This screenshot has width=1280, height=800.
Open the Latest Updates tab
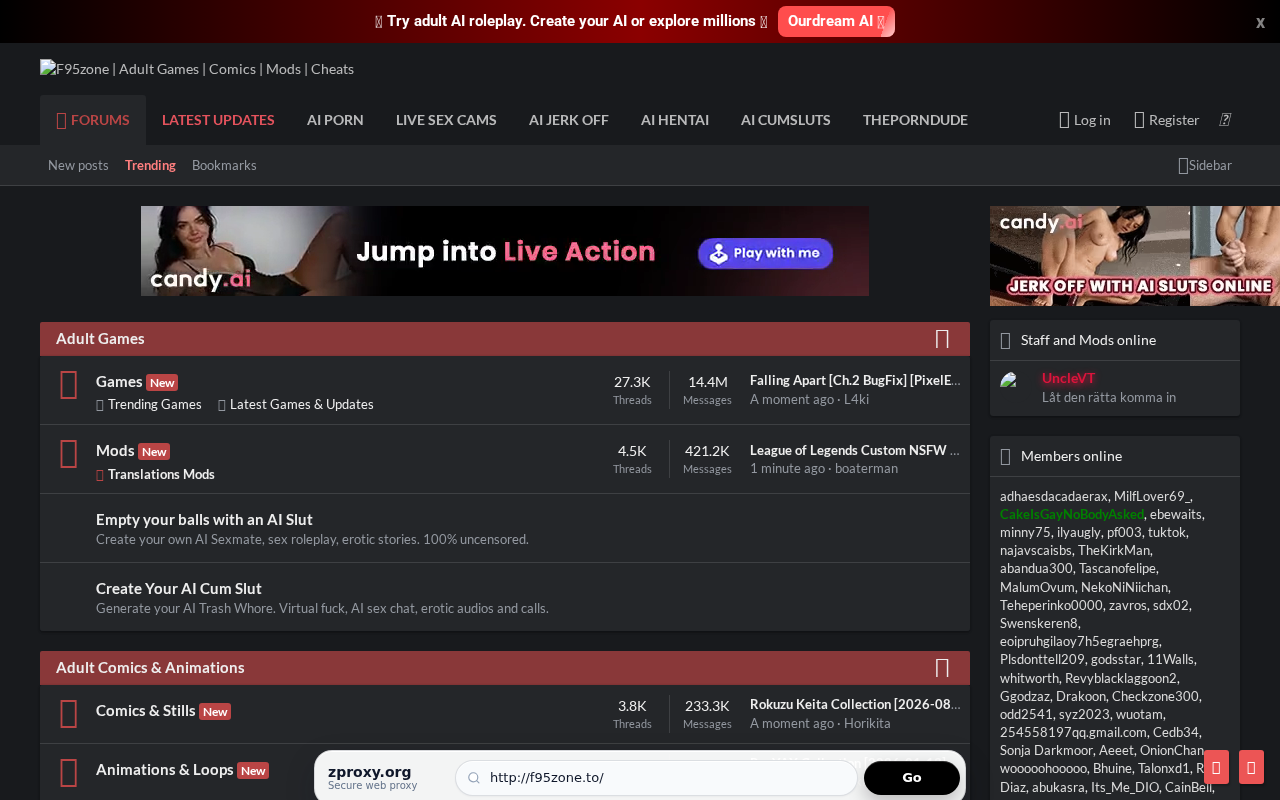pos(218,120)
